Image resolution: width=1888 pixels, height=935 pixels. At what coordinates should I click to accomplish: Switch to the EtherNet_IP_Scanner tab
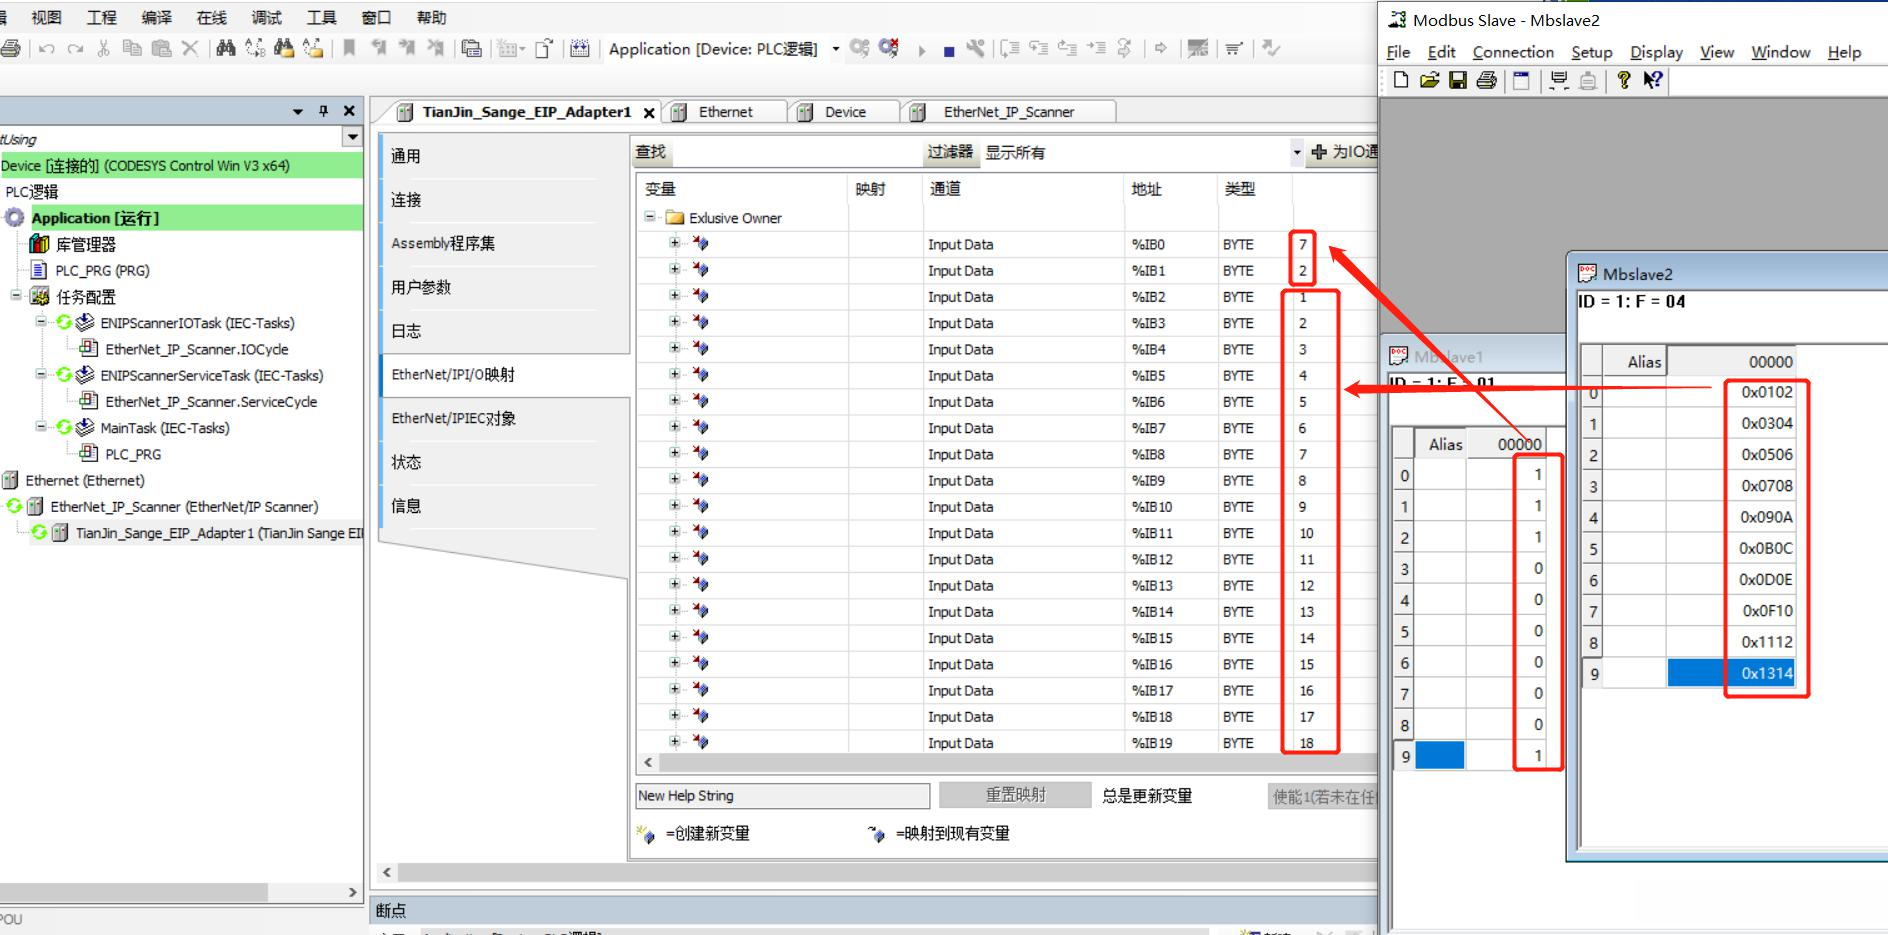(1008, 112)
